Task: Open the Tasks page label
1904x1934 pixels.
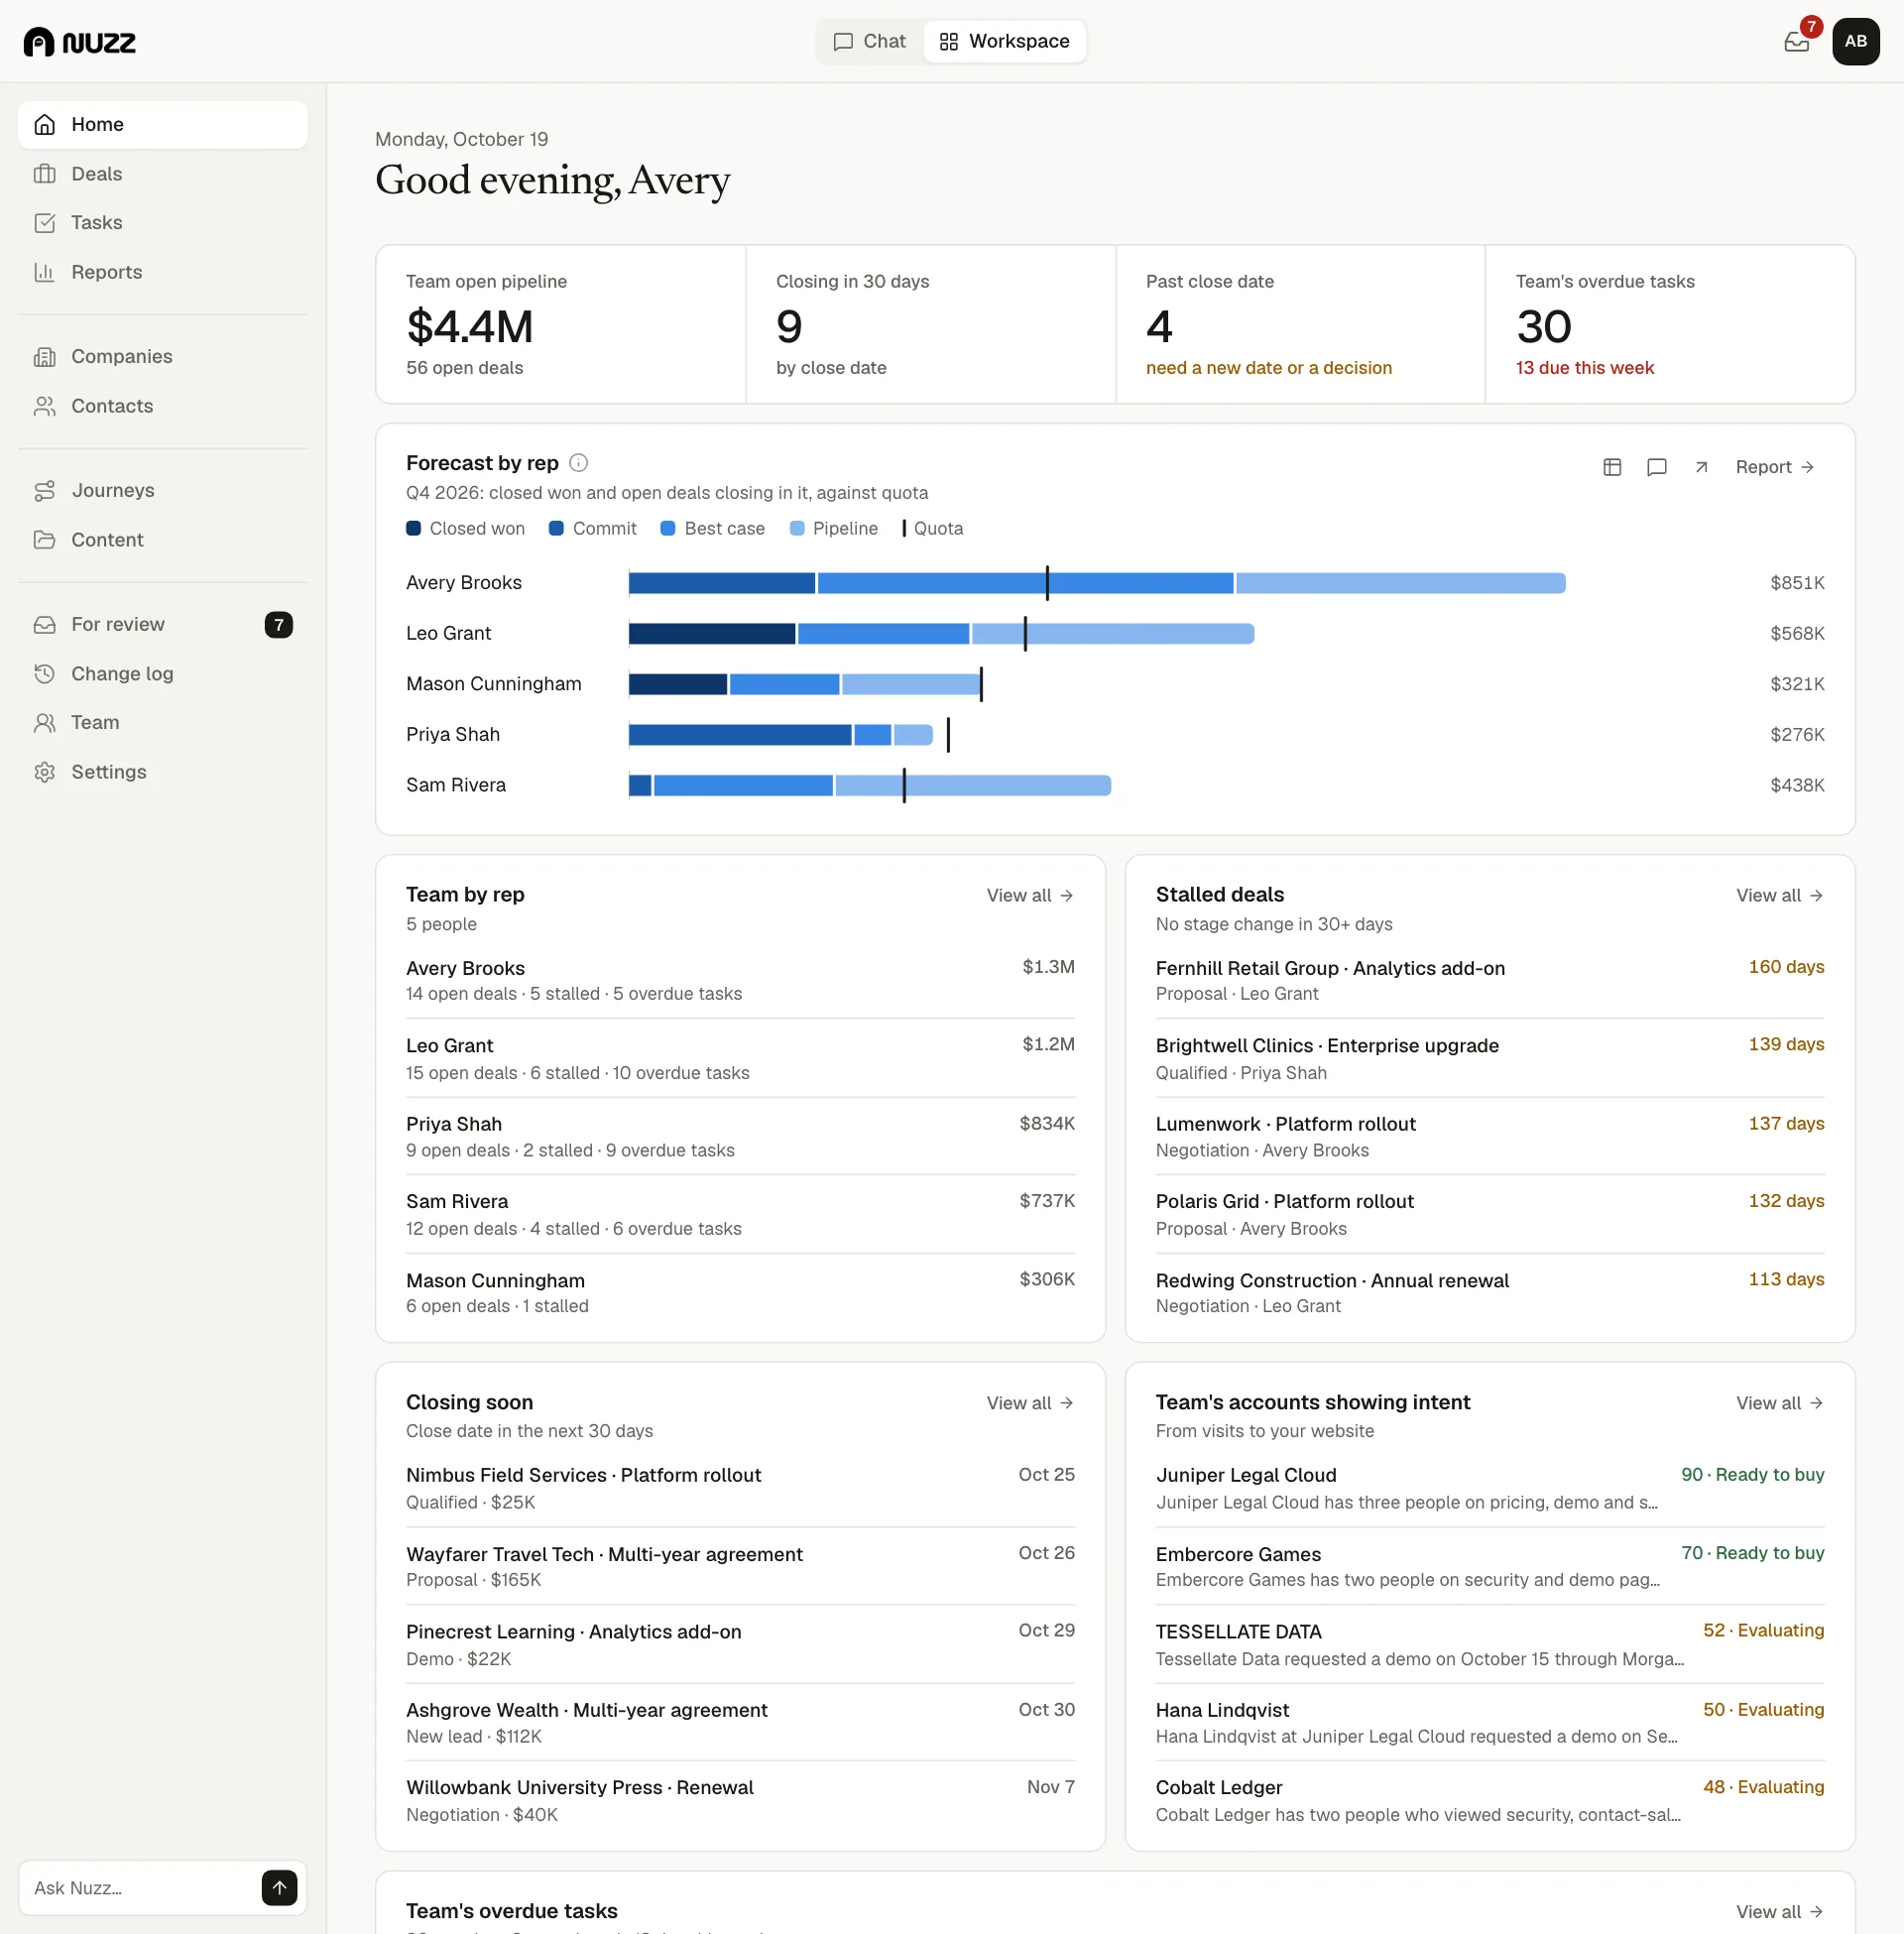Action: 96,223
